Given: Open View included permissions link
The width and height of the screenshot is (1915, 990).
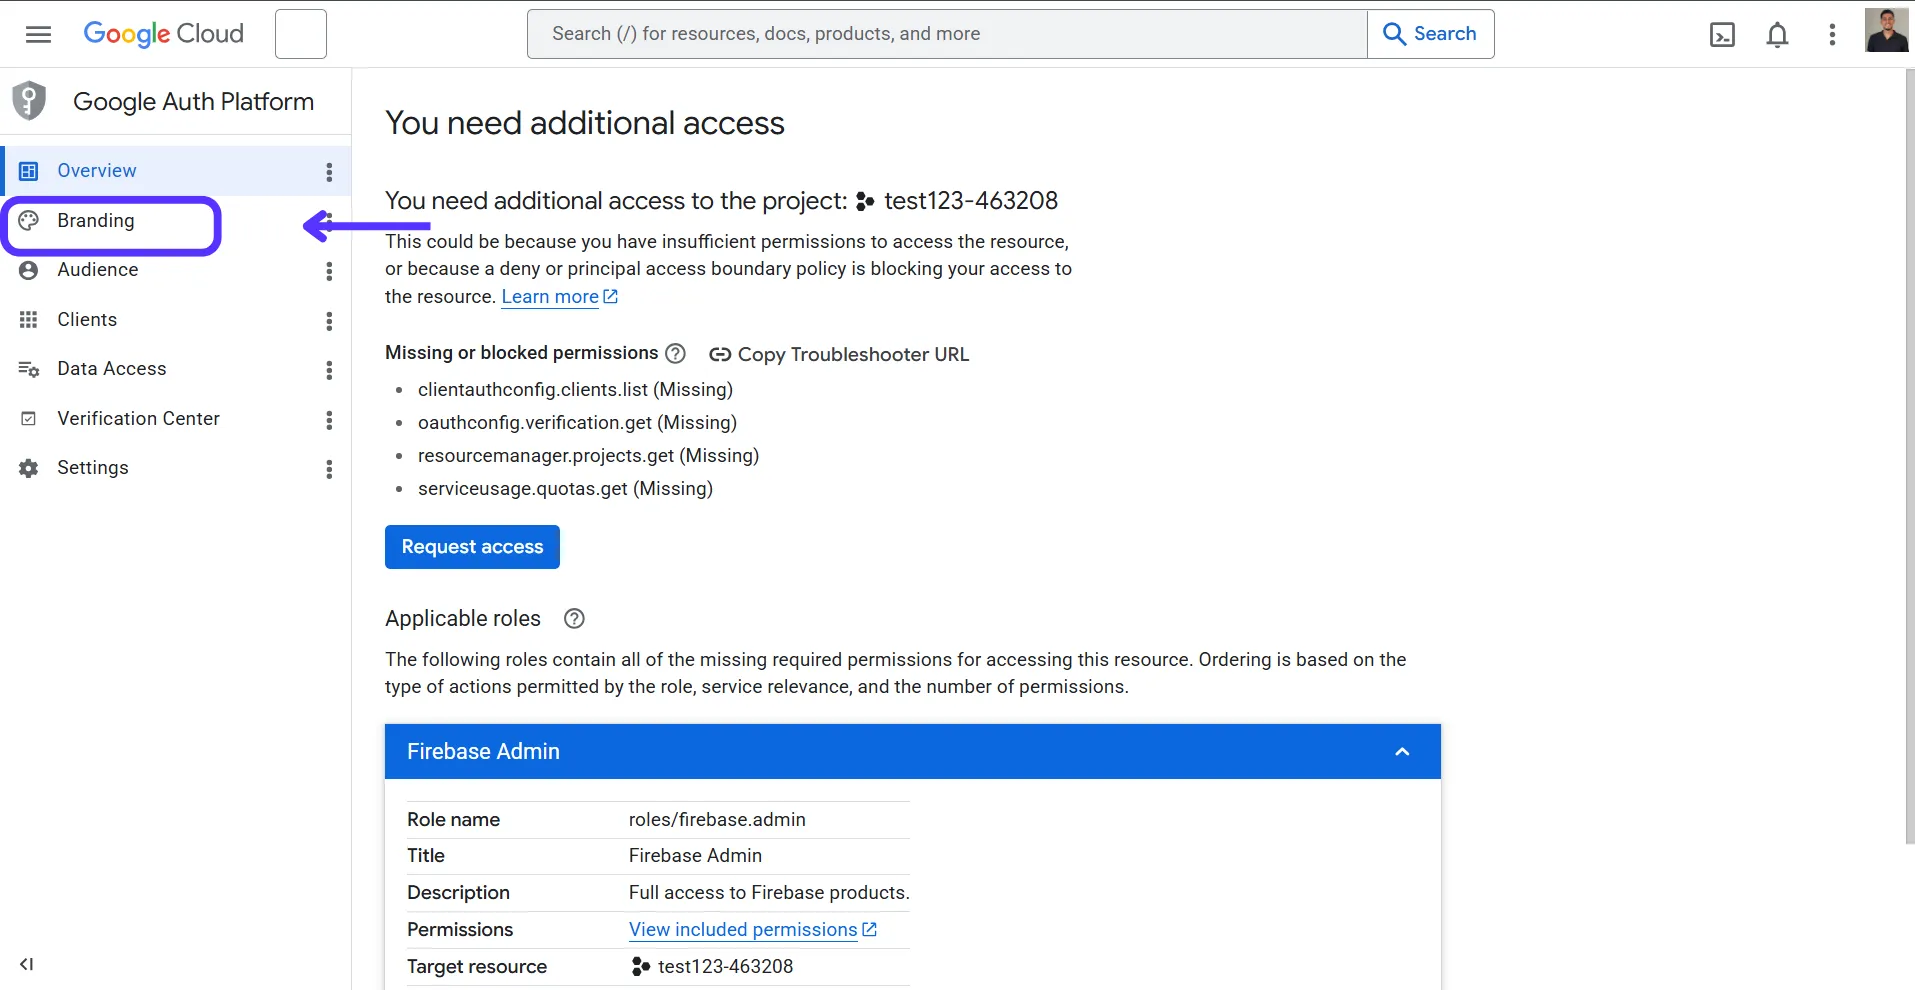Looking at the screenshot, I should (753, 930).
